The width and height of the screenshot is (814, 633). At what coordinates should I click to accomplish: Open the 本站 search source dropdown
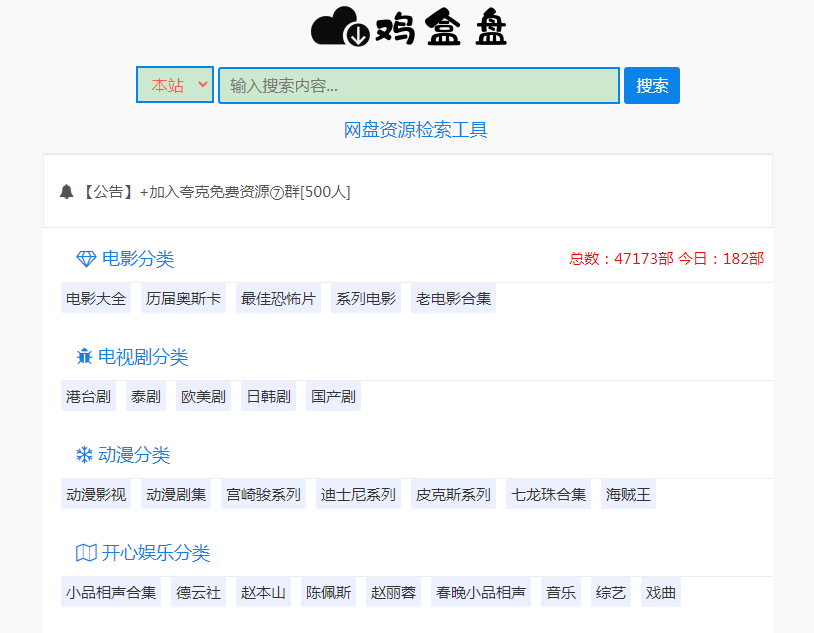[x=175, y=85]
